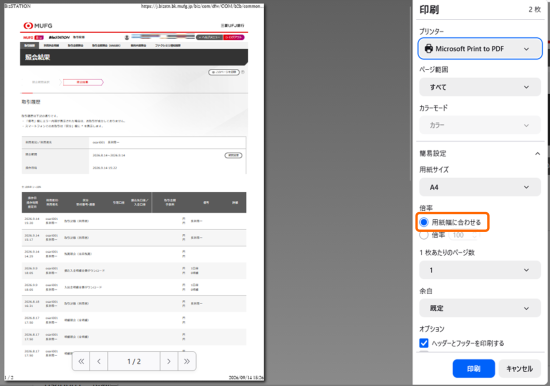
Task: Click the MUFG logo in the preview
Action: click(x=38, y=26)
